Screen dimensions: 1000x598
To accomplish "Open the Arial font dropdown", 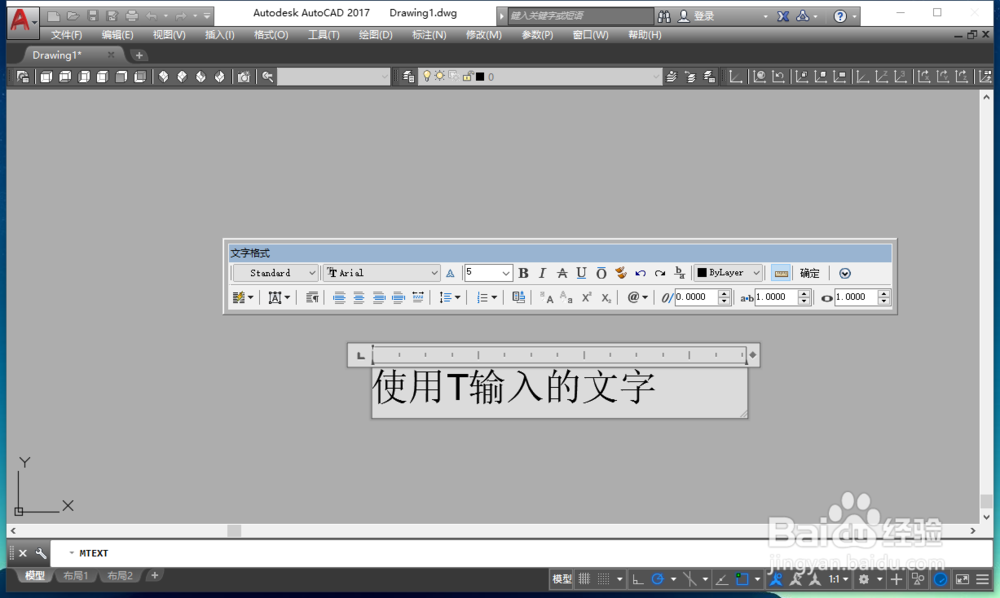I will point(381,273).
